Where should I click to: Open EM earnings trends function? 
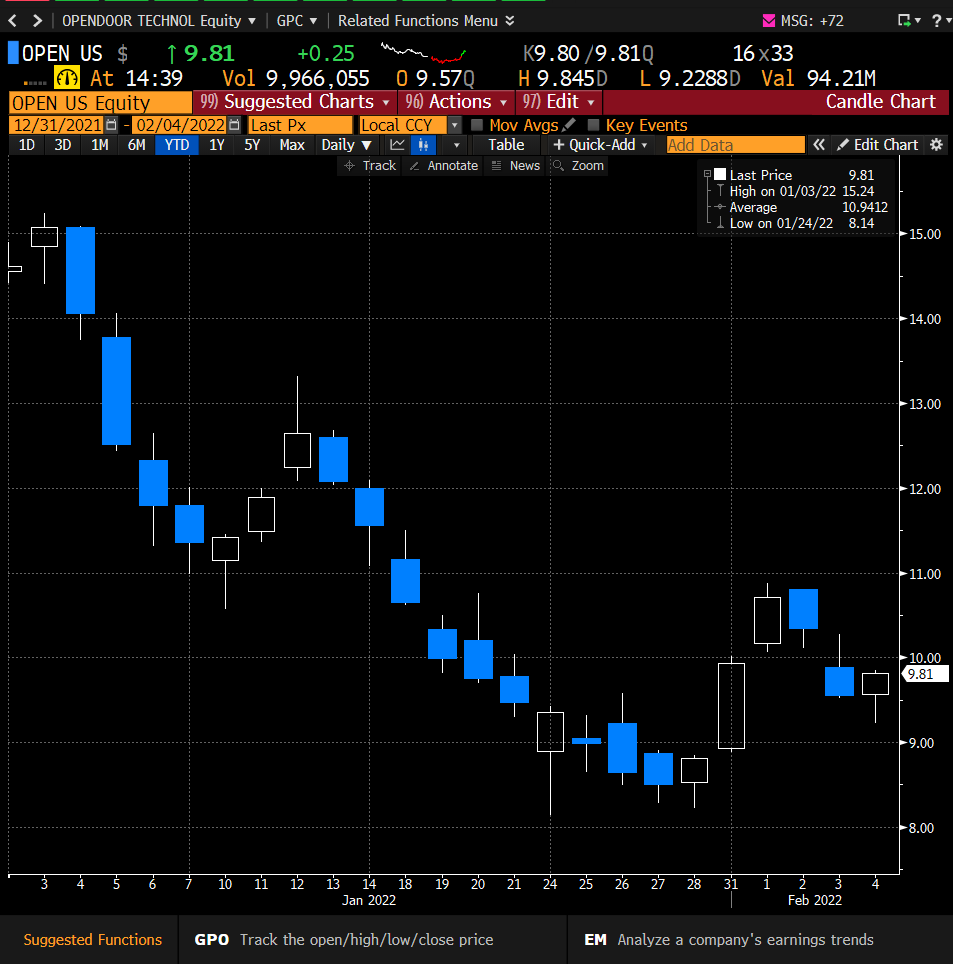pos(729,939)
